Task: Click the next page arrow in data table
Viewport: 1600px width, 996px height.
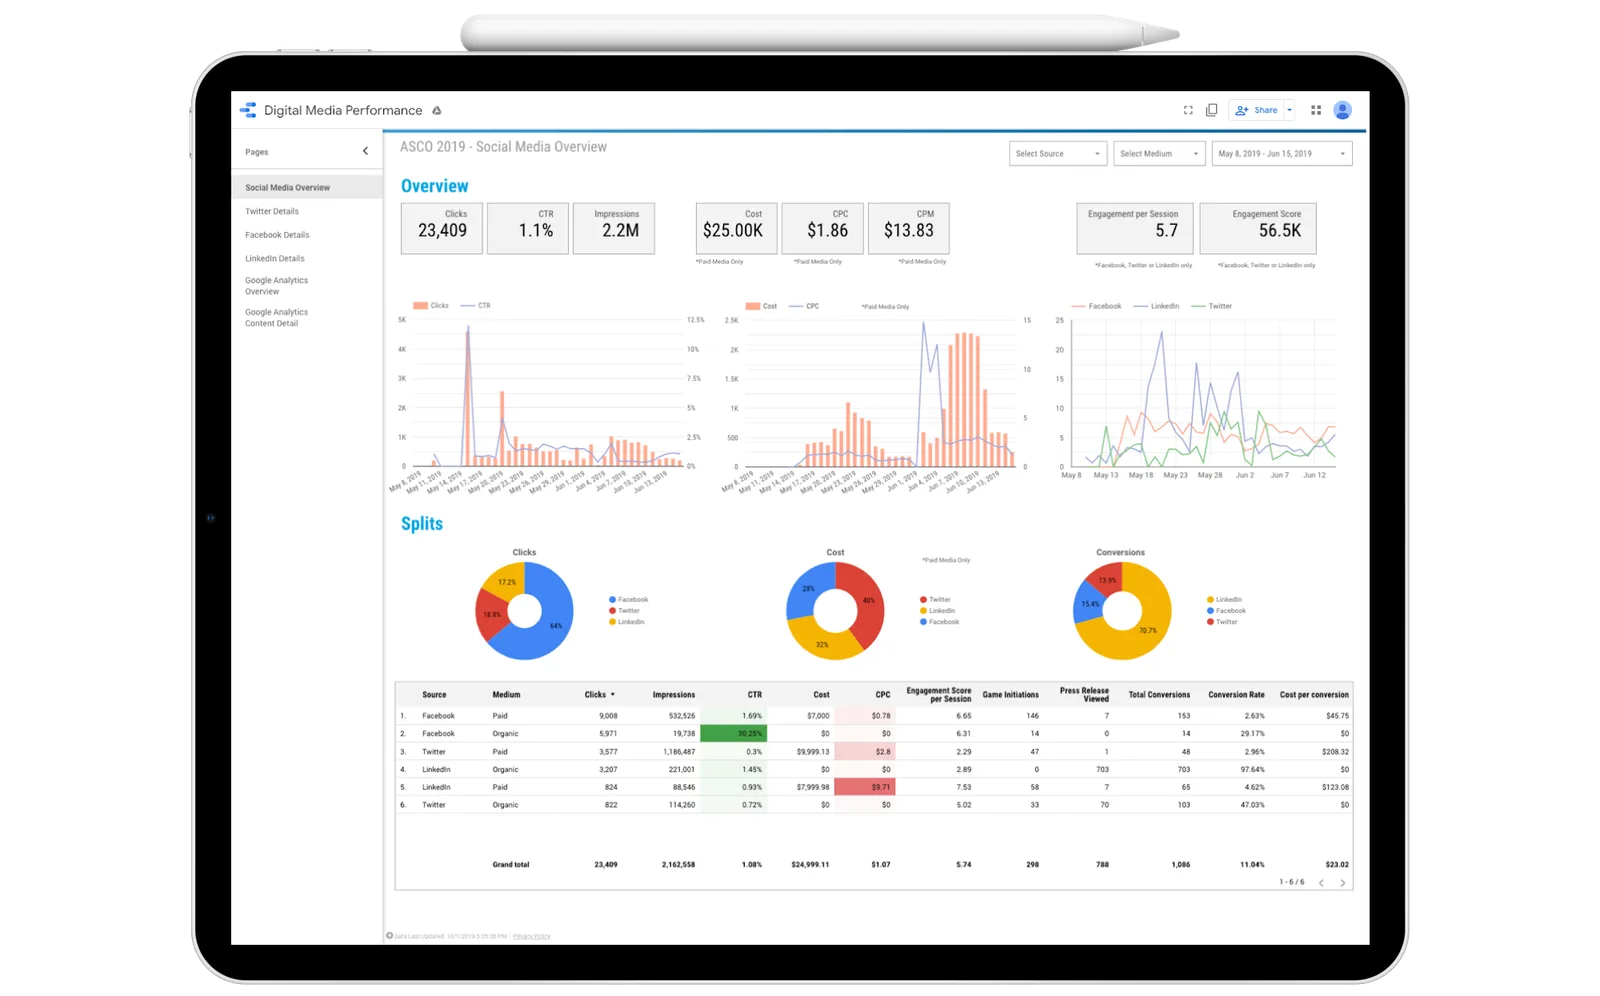Action: [x=1340, y=882]
